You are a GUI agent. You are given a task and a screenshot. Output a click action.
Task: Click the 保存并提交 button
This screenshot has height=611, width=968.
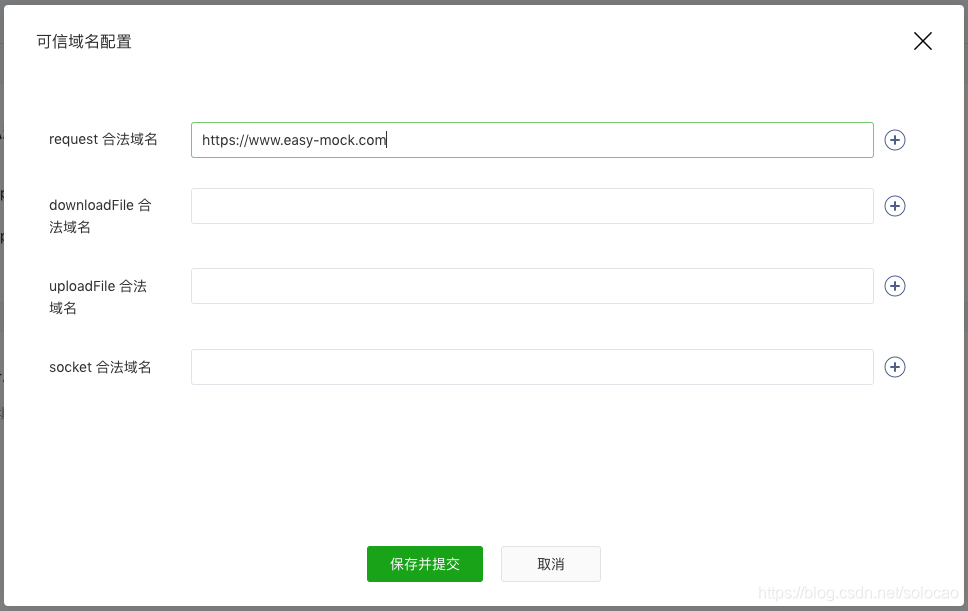[425, 564]
